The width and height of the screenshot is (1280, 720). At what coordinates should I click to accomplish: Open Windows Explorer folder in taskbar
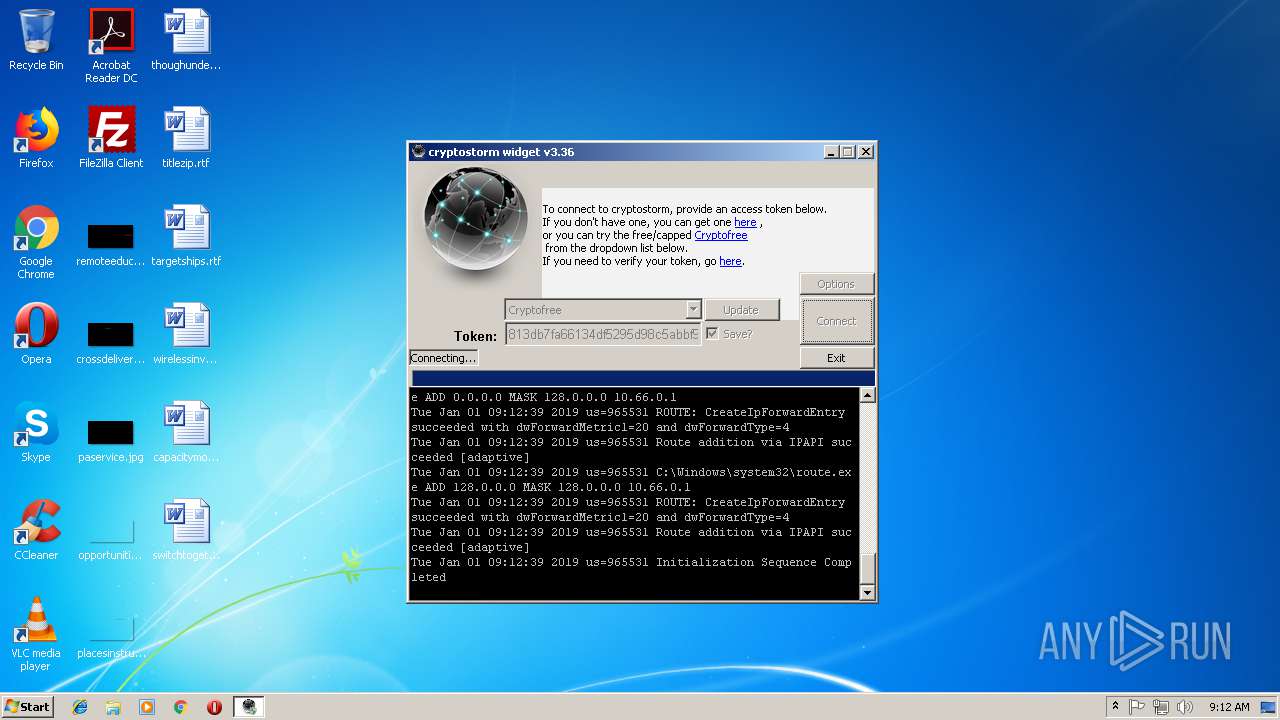tap(113, 707)
